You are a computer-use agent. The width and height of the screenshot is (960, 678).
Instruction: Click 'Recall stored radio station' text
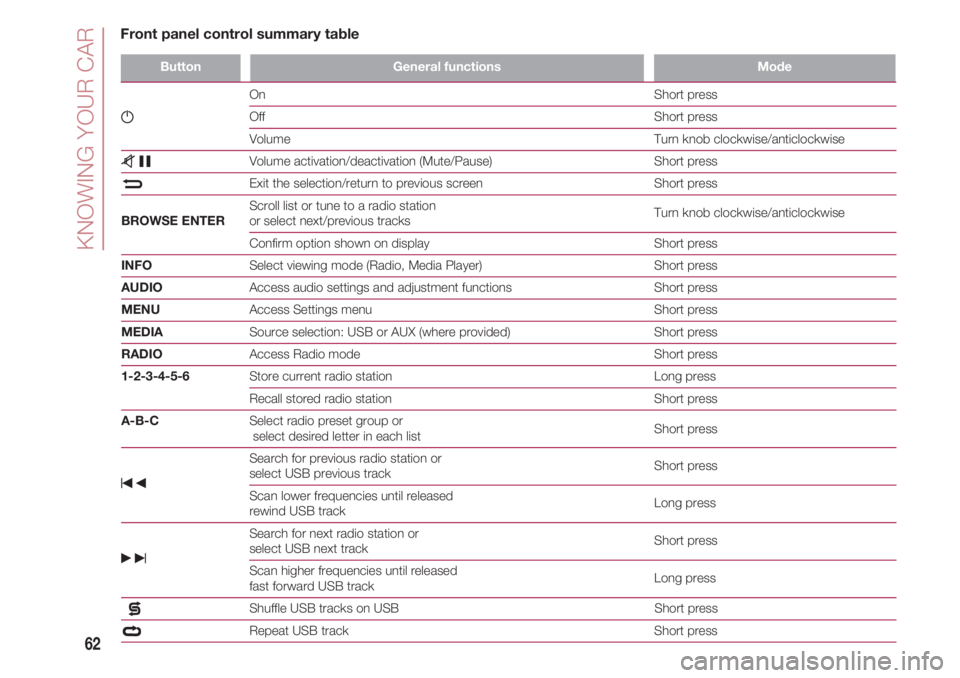tap(320, 399)
